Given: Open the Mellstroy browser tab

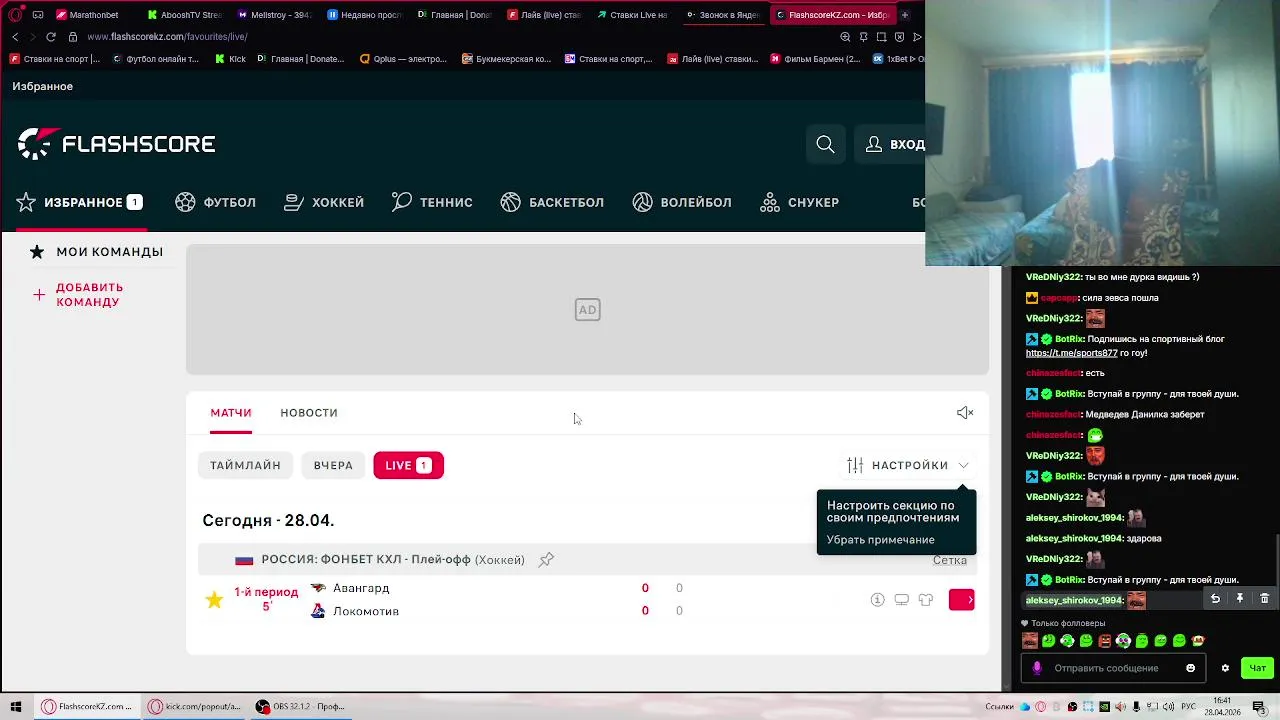Looking at the screenshot, I should (x=275, y=15).
